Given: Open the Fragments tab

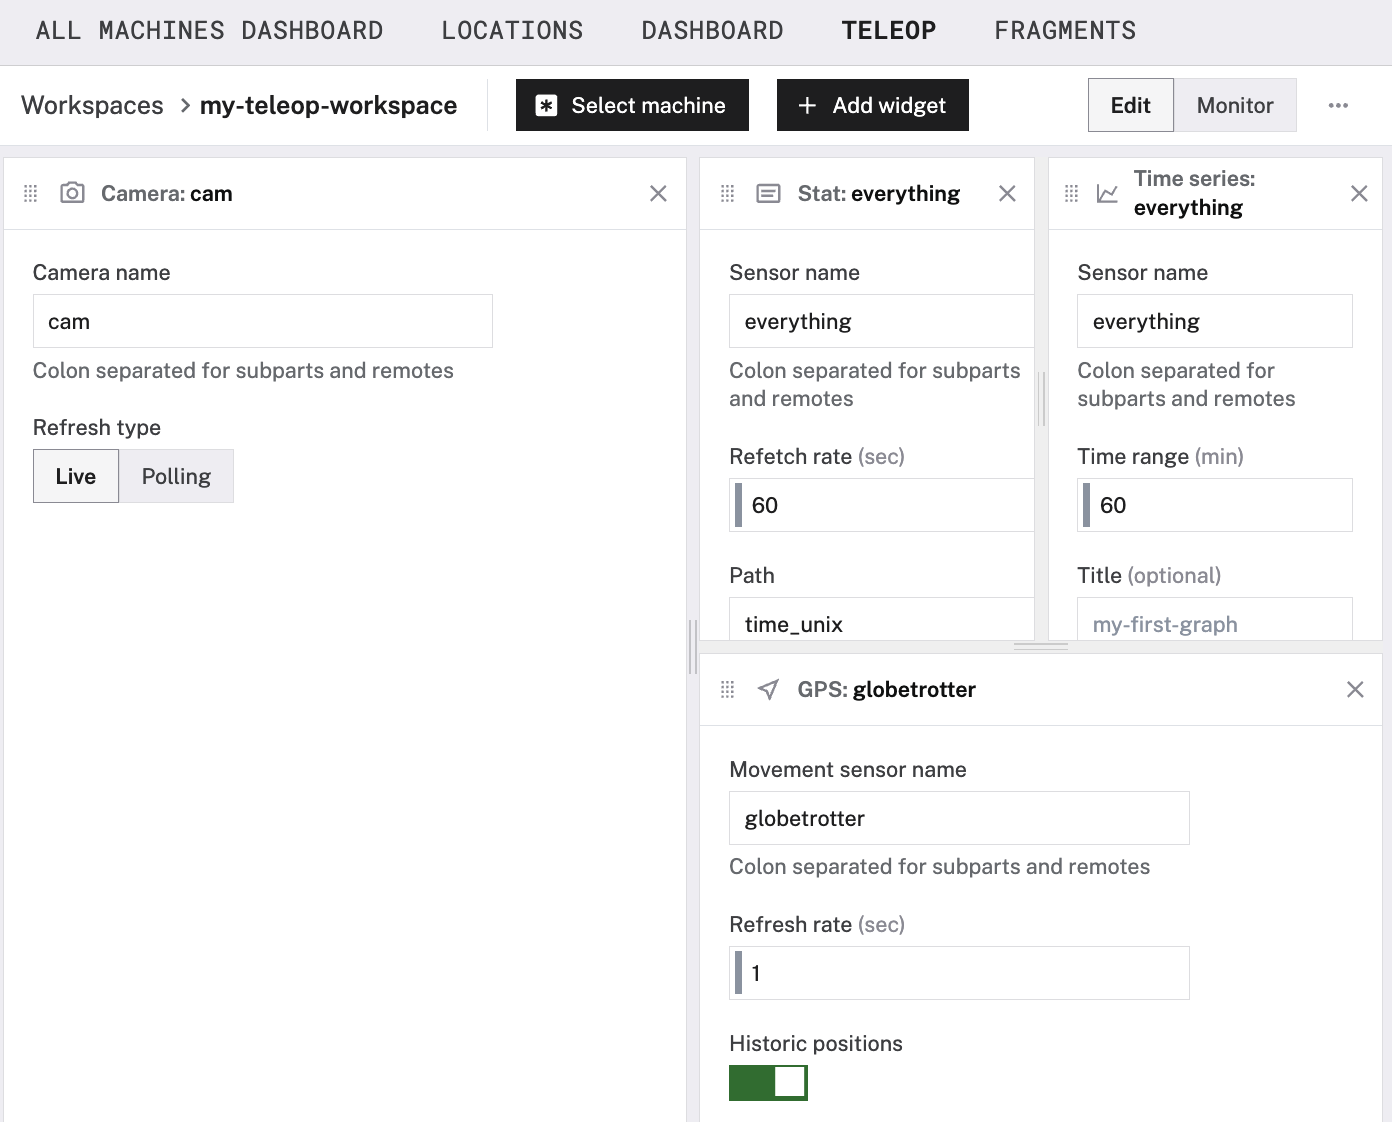Looking at the screenshot, I should point(1065,31).
